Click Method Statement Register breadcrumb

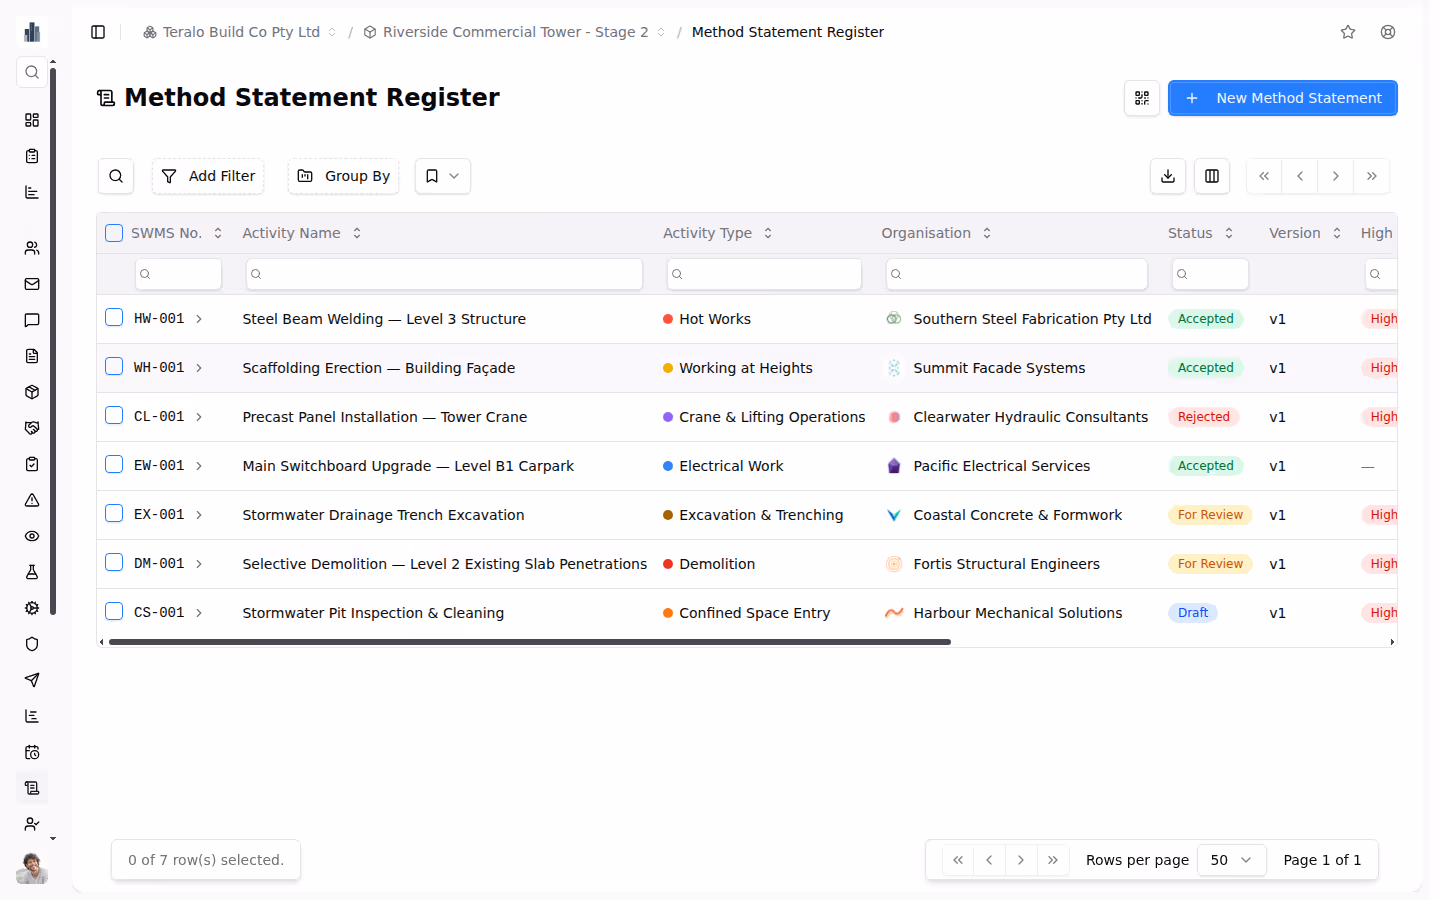click(788, 32)
